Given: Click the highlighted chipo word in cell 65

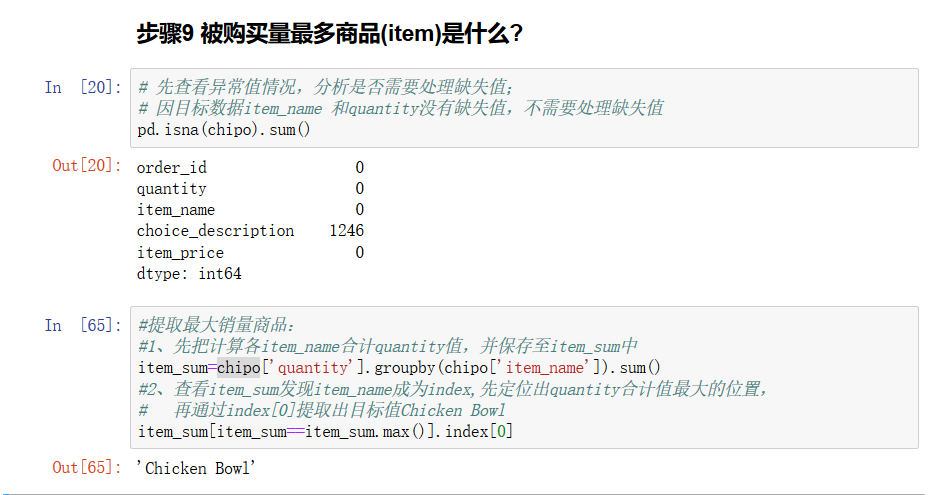Looking at the screenshot, I should pos(239,368).
